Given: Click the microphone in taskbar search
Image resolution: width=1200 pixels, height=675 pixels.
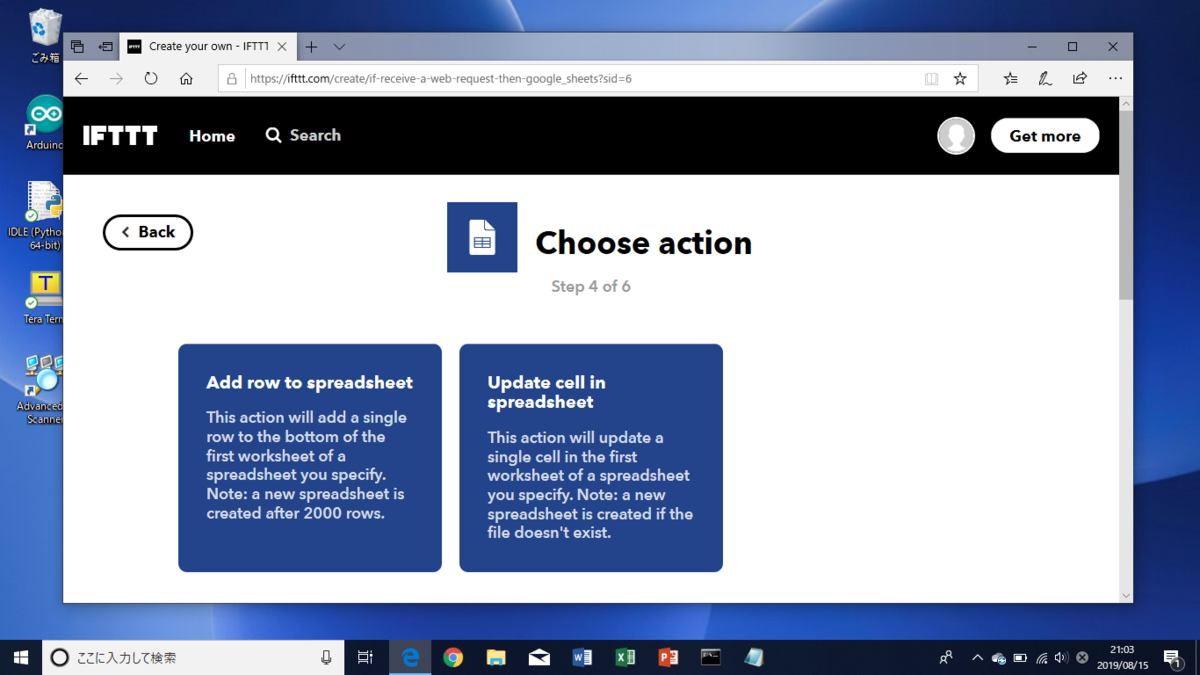Looking at the screenshot, I should (x=326, y=657).
